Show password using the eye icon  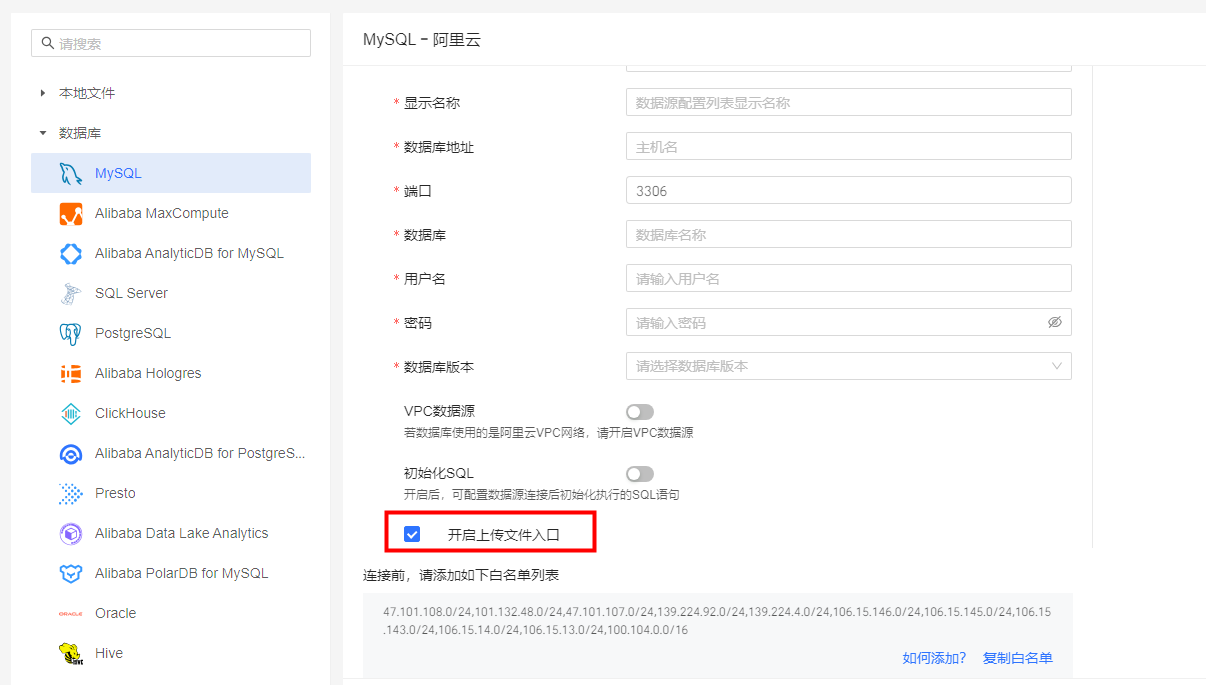(1054, 322)
